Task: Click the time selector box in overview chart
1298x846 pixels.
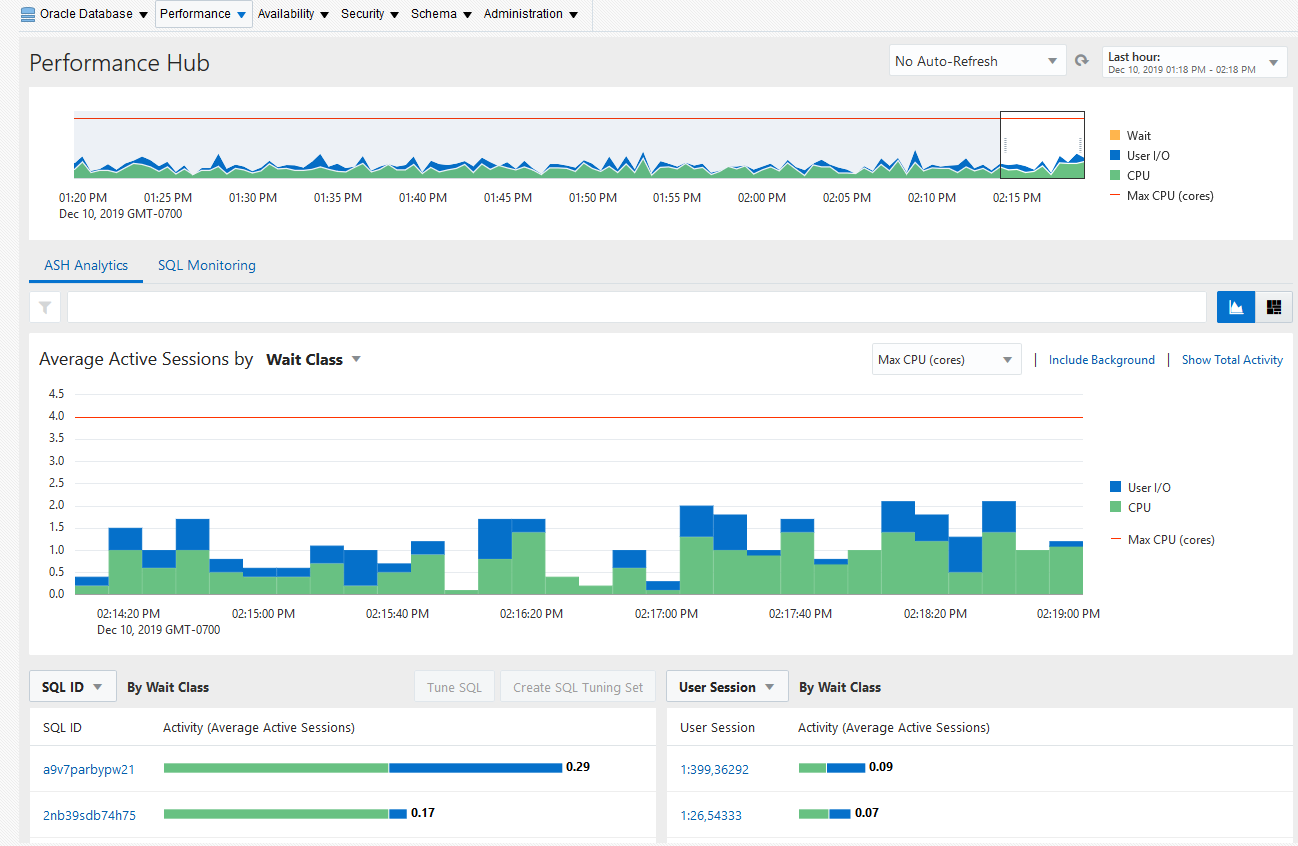Action: pos(1043,145)
